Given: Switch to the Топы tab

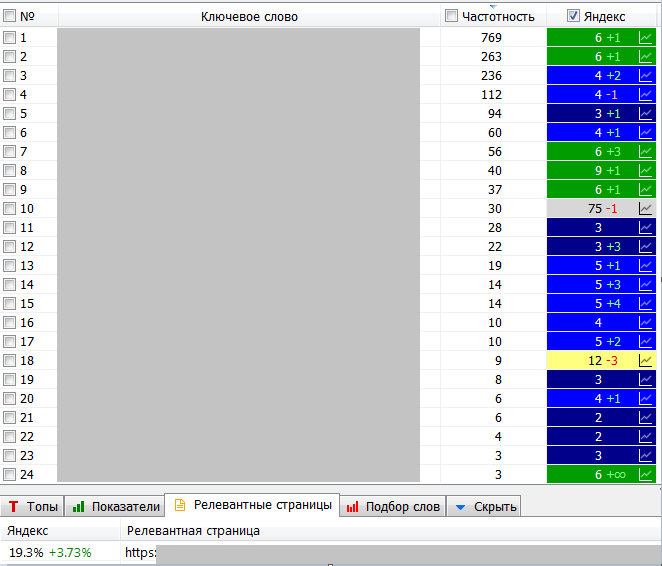Looking at the screenshot, I should point(32,506).
